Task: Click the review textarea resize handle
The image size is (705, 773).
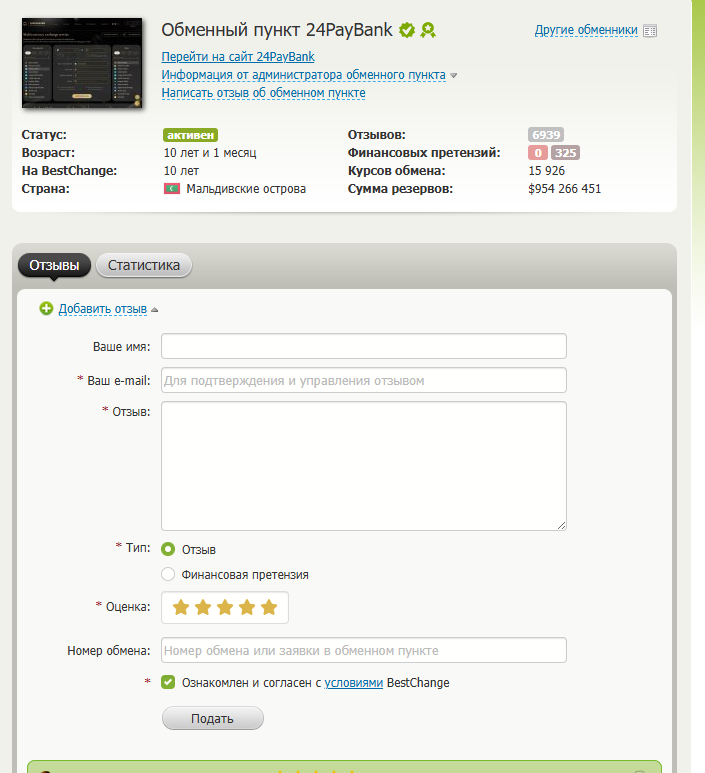Action: tap(562, 526)
